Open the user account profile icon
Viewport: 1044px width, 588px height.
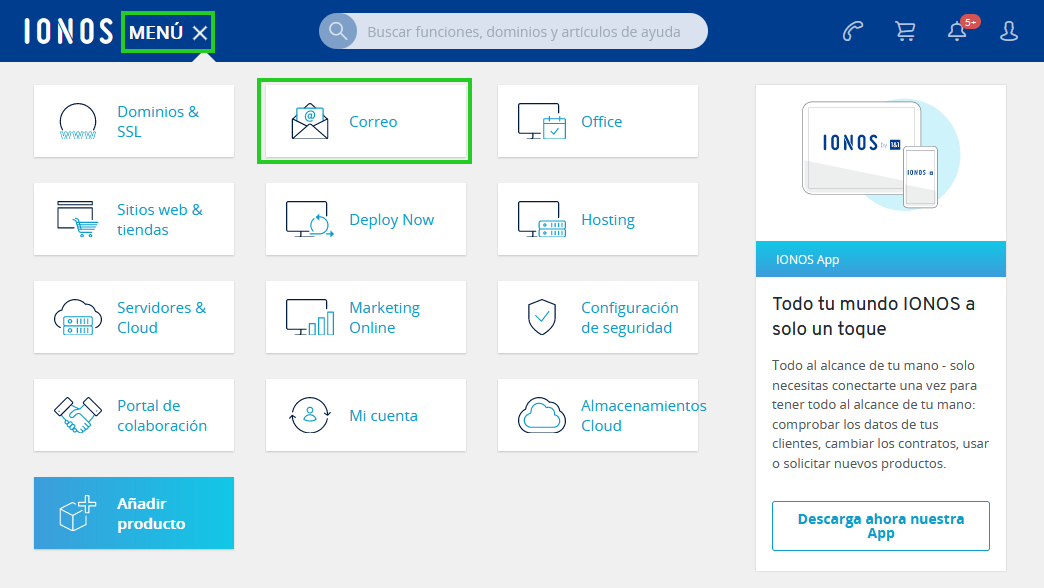coord(1009,31)
